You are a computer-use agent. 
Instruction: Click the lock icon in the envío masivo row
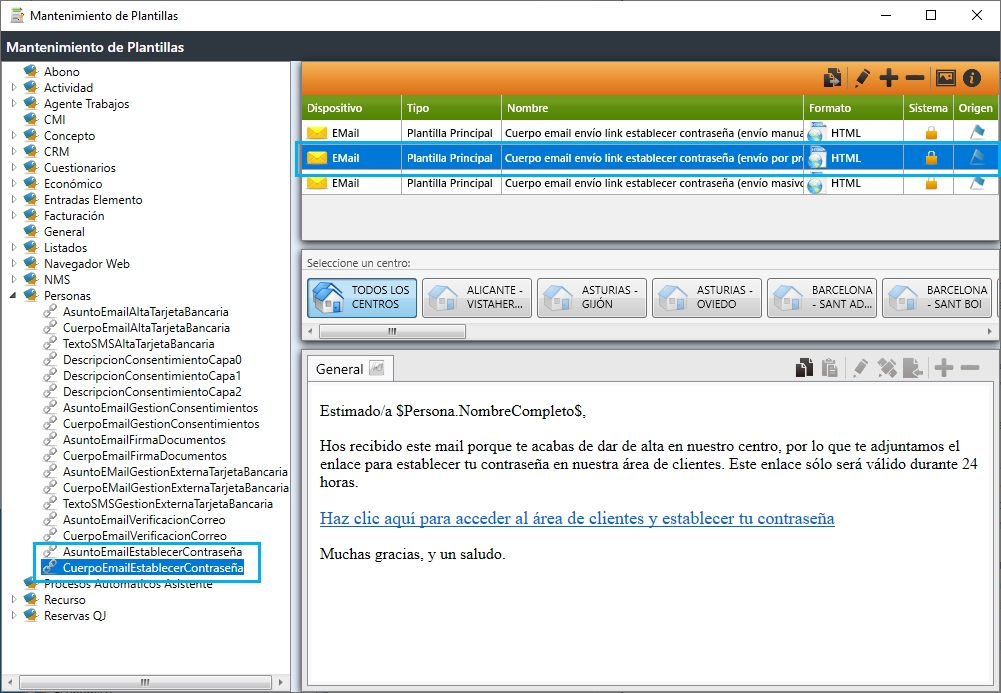[x=931, y=183]
